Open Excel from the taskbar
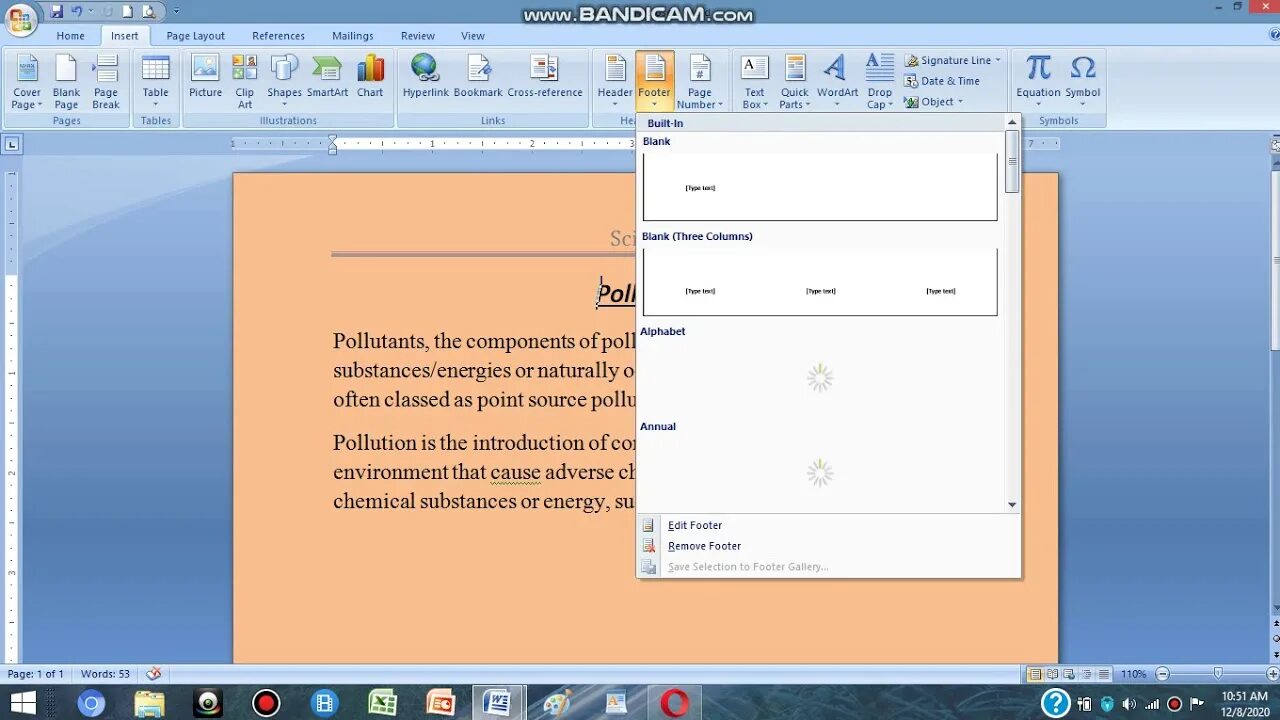Viewport: 1280px width, 720px height. click(x=383, y=703)
